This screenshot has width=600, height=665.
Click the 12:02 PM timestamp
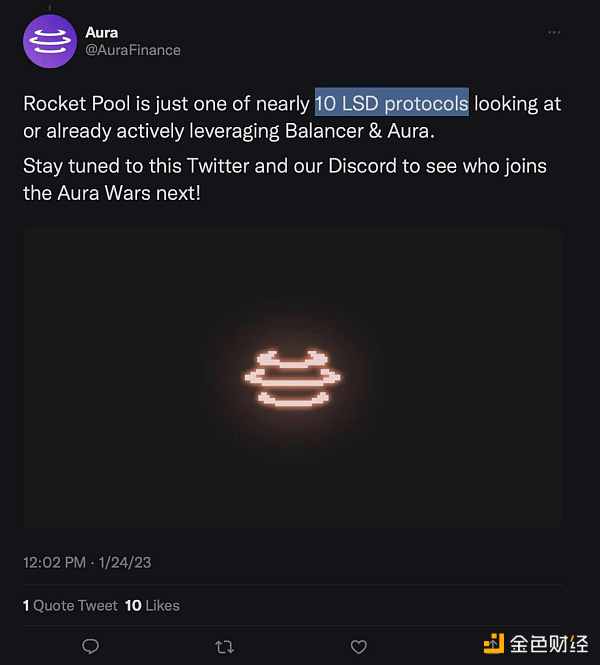click(54, 563)
